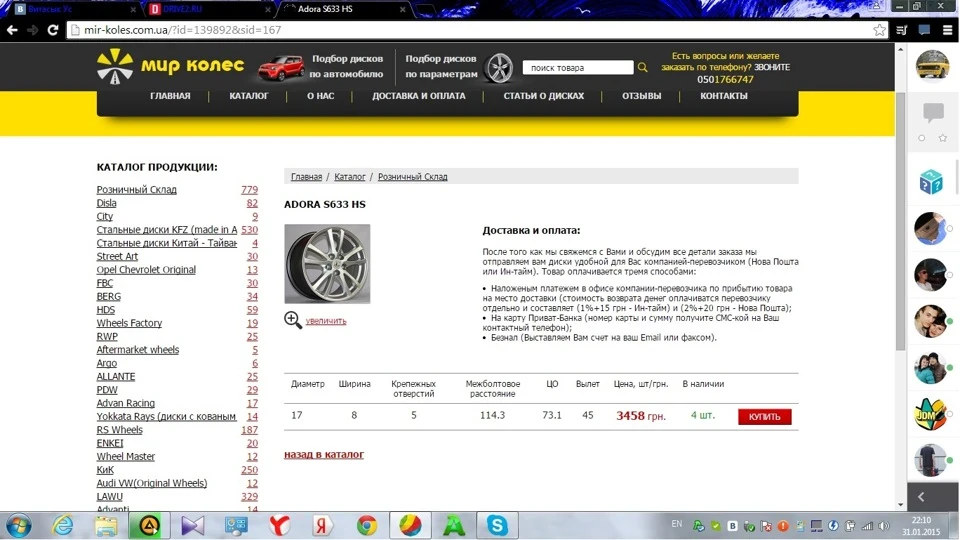Switch to the Adora S633 HS tab
This screenshot has width=960, height=540.
344,9
